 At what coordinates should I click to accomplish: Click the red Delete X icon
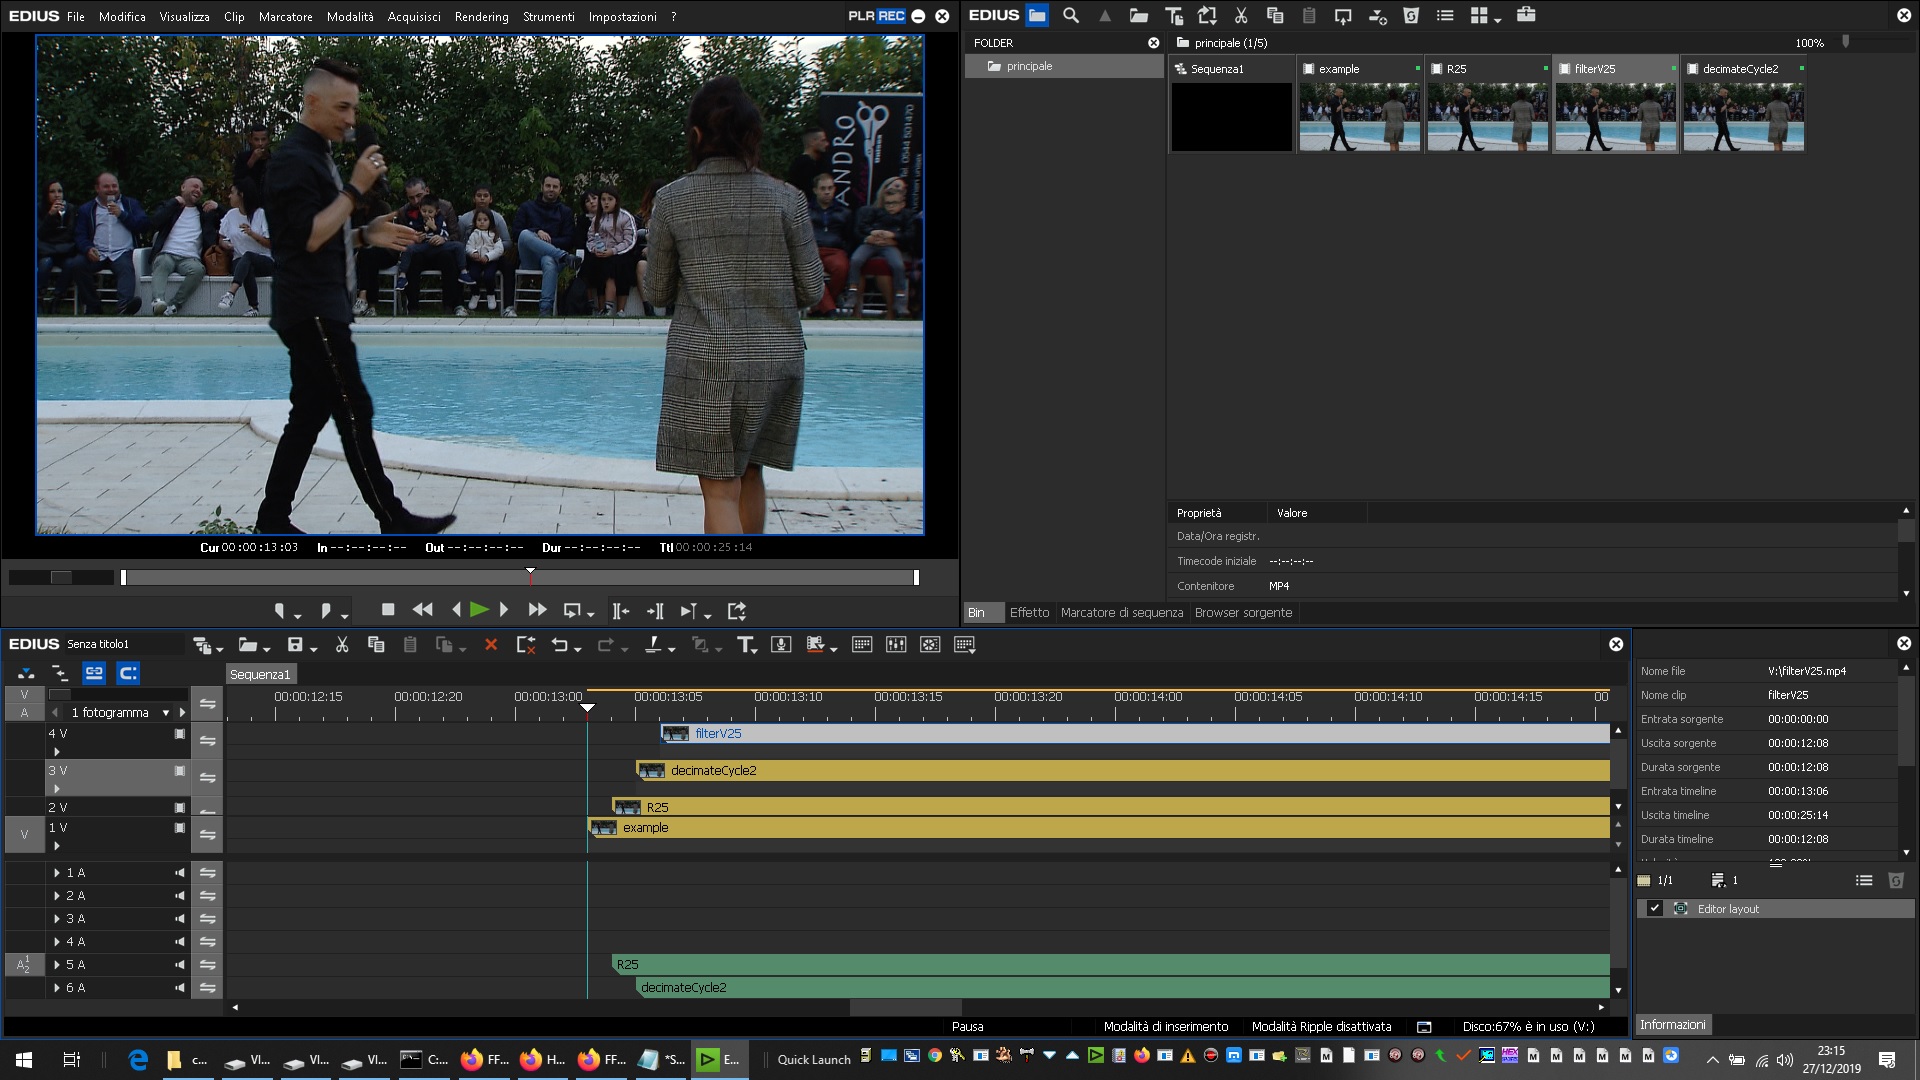[490, 645]
